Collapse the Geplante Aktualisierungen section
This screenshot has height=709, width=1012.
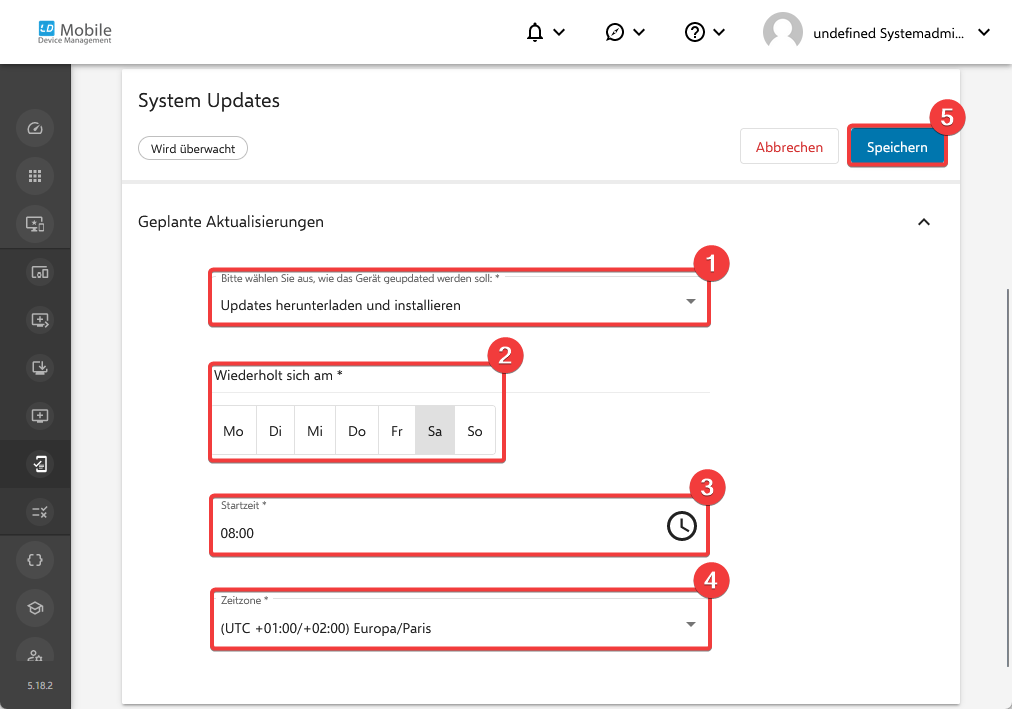pos(924,222)
